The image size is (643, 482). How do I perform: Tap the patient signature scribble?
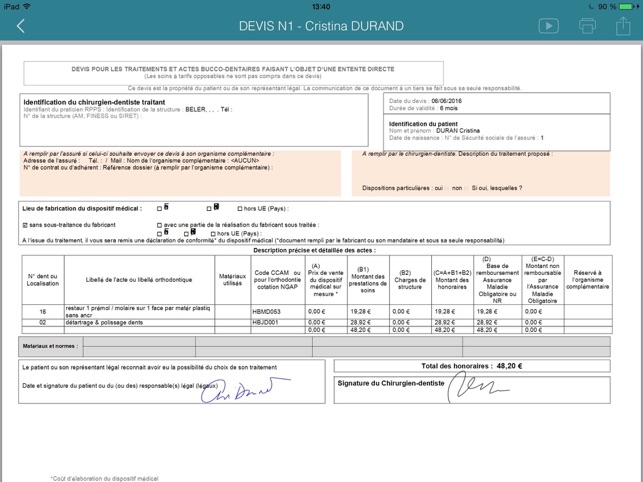click(244, 390)
